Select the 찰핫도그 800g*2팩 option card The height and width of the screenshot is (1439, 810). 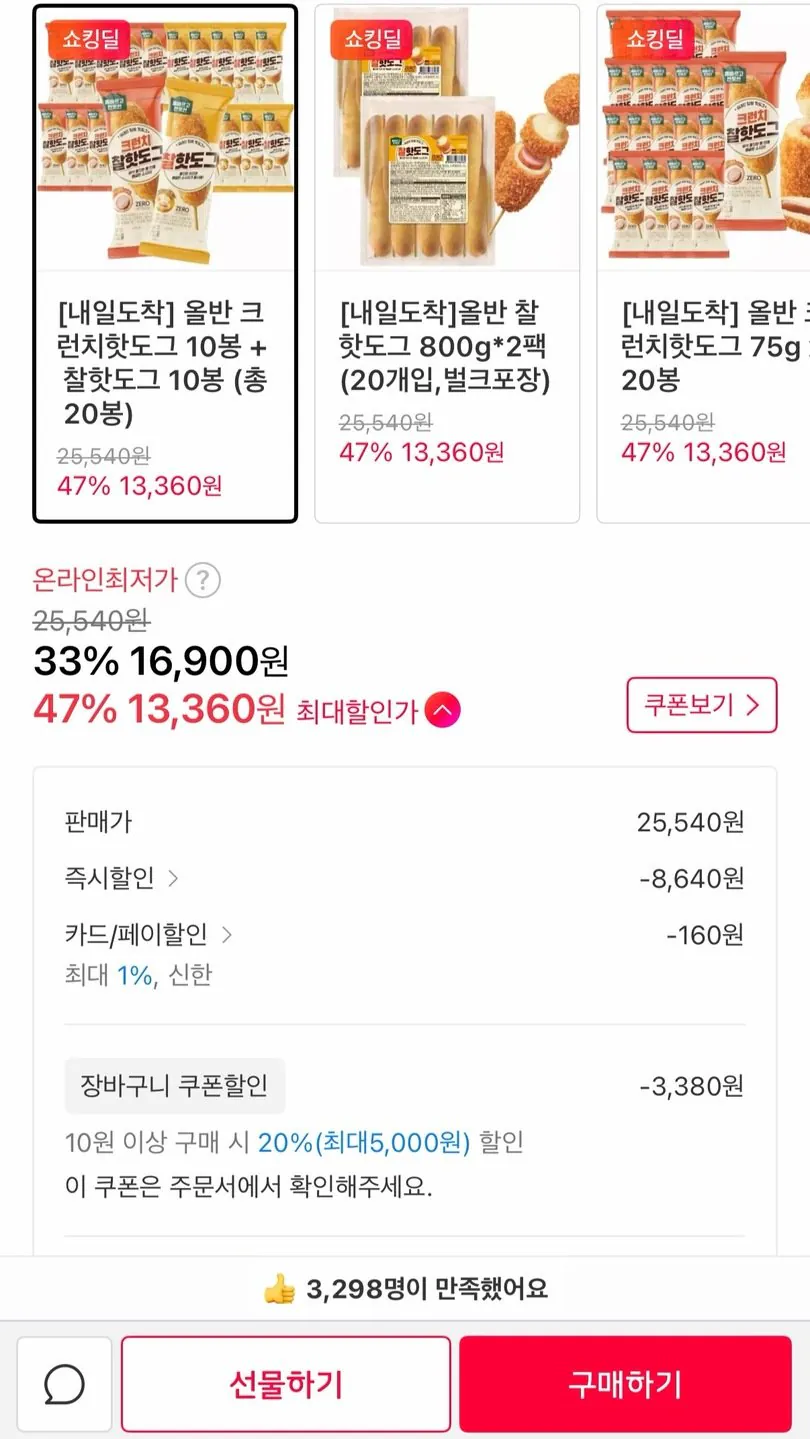tap(446, 380)
